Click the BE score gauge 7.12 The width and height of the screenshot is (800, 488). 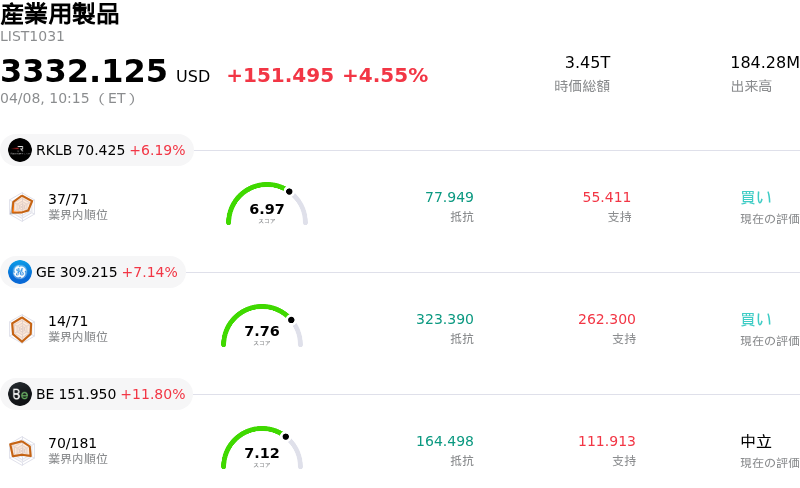tap(262, 449)
